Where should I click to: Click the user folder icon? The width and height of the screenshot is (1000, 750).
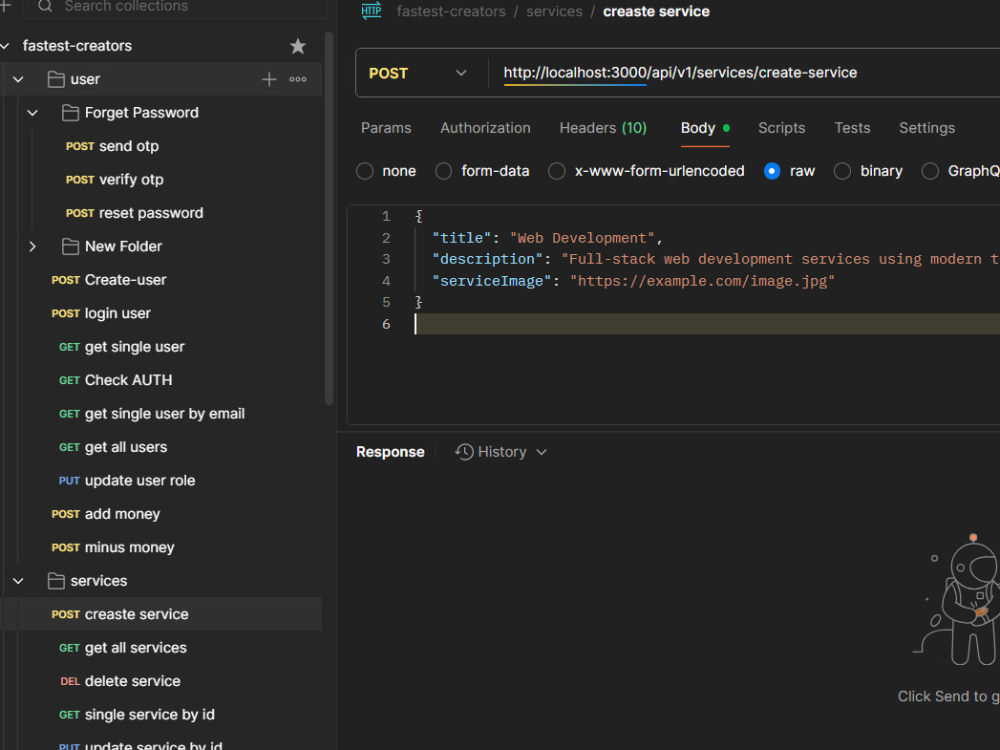[56, 79]
